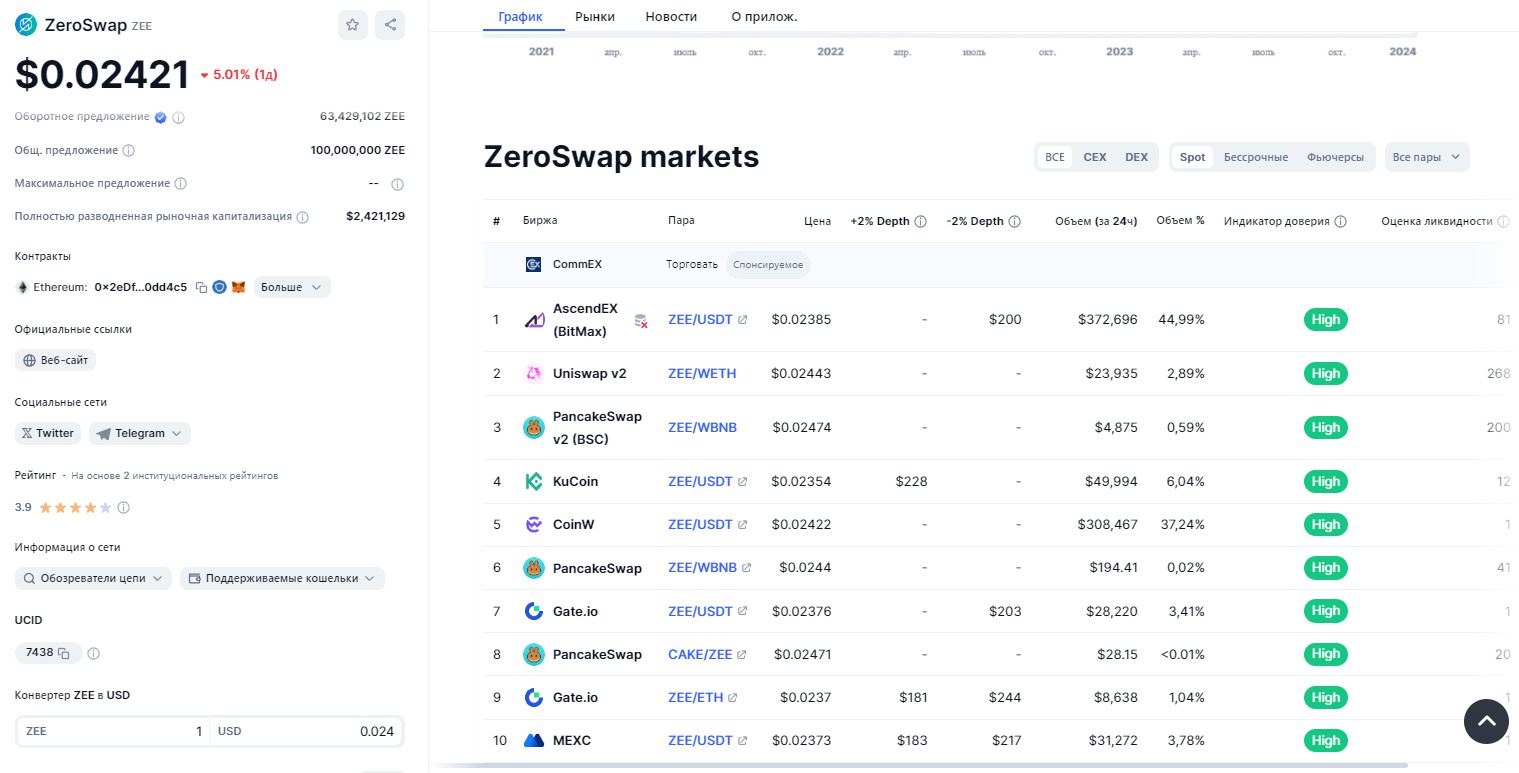Click info icon beside fully diluted market cap

[303, 217]
